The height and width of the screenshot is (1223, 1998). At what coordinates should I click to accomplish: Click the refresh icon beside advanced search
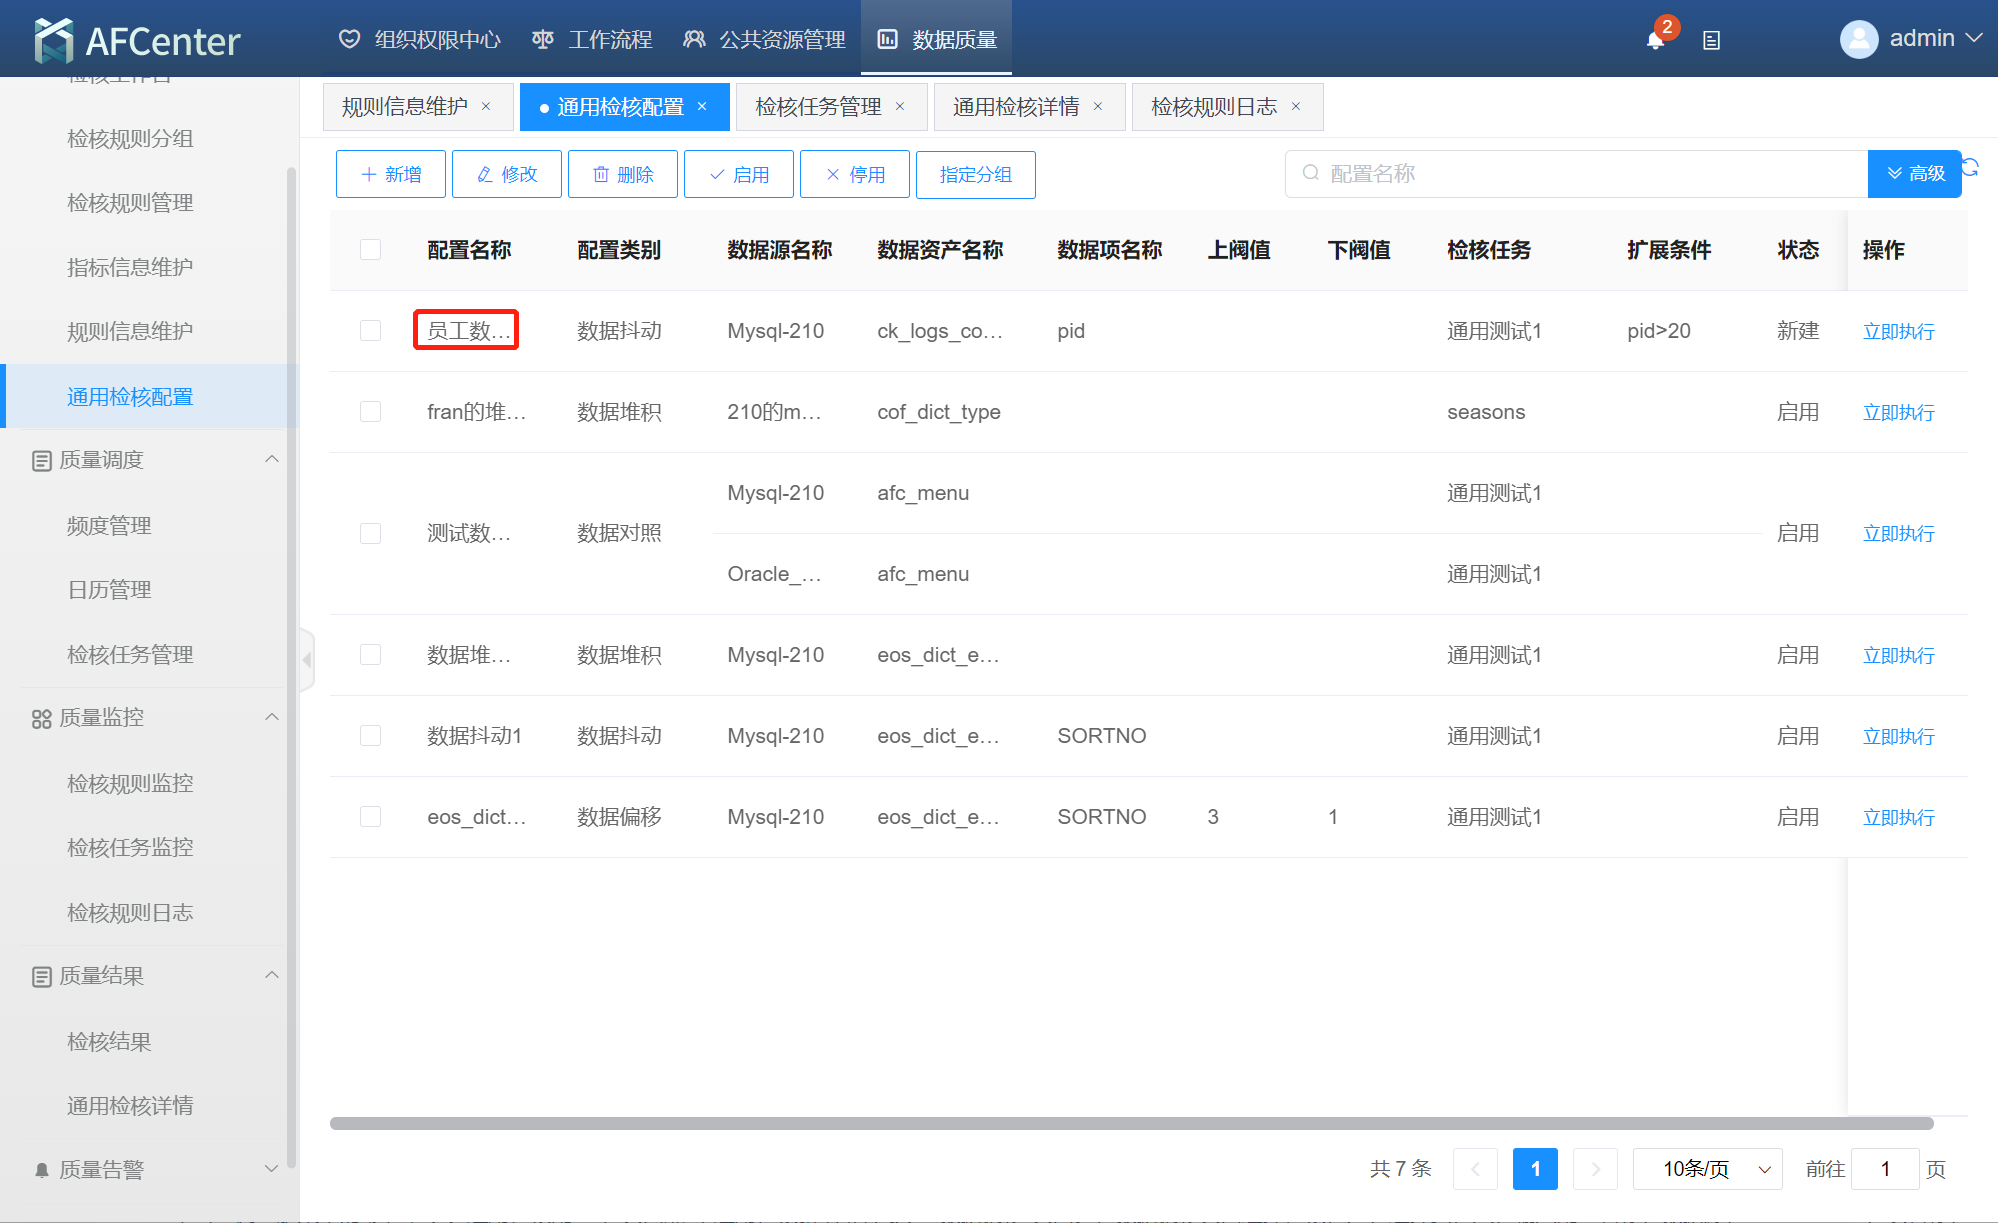[x=1971, y=167]
